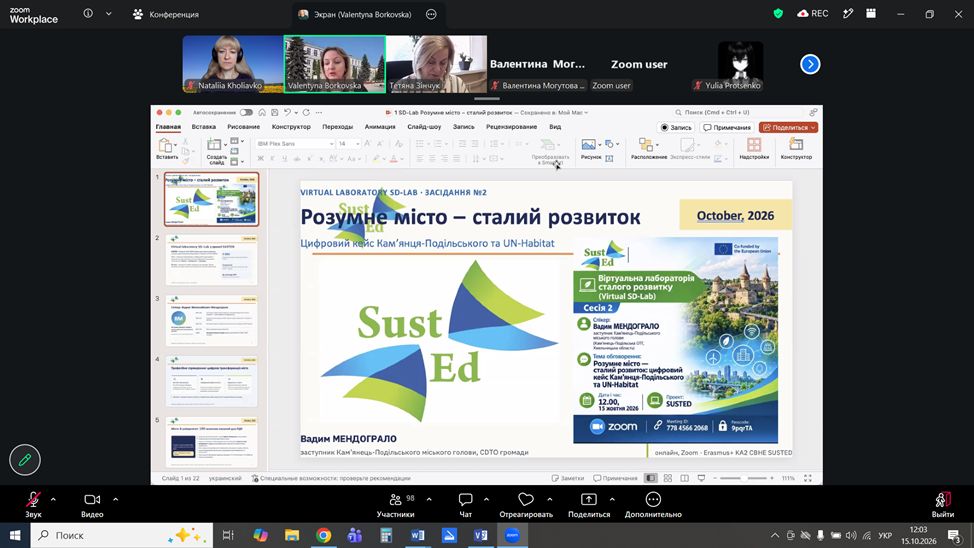Open the Вставка ribbon tab
The width and height of the screenshot is (974, 548).
coord(204,127)
